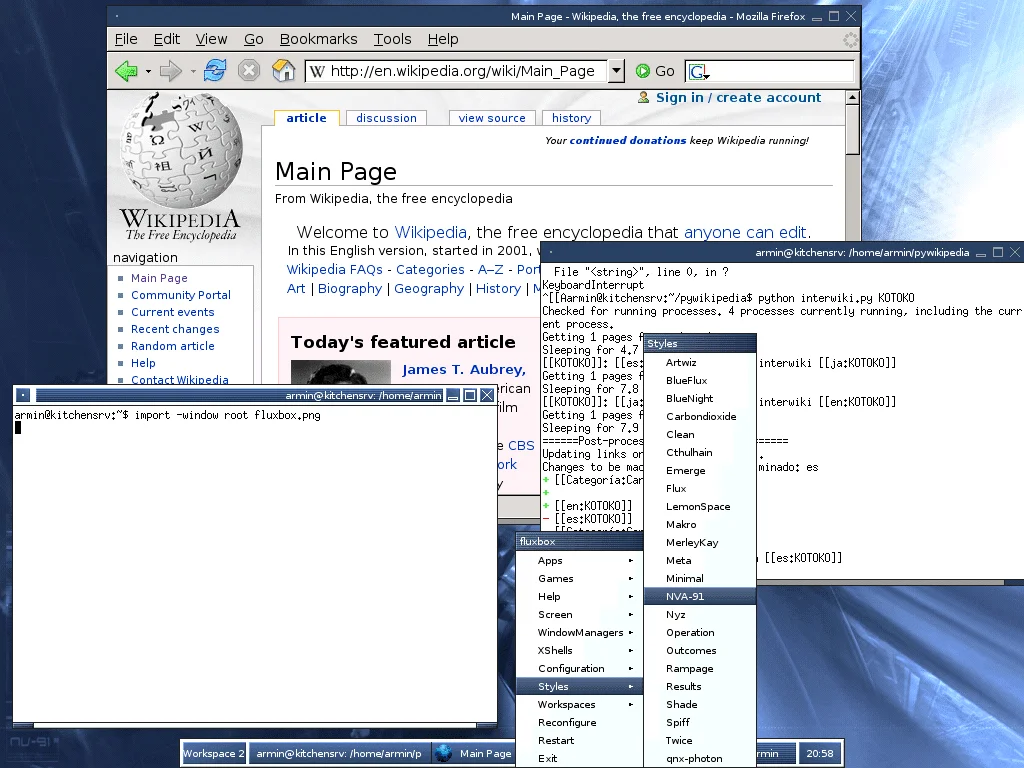Open the Bookmarks menu

coord(318,39)
